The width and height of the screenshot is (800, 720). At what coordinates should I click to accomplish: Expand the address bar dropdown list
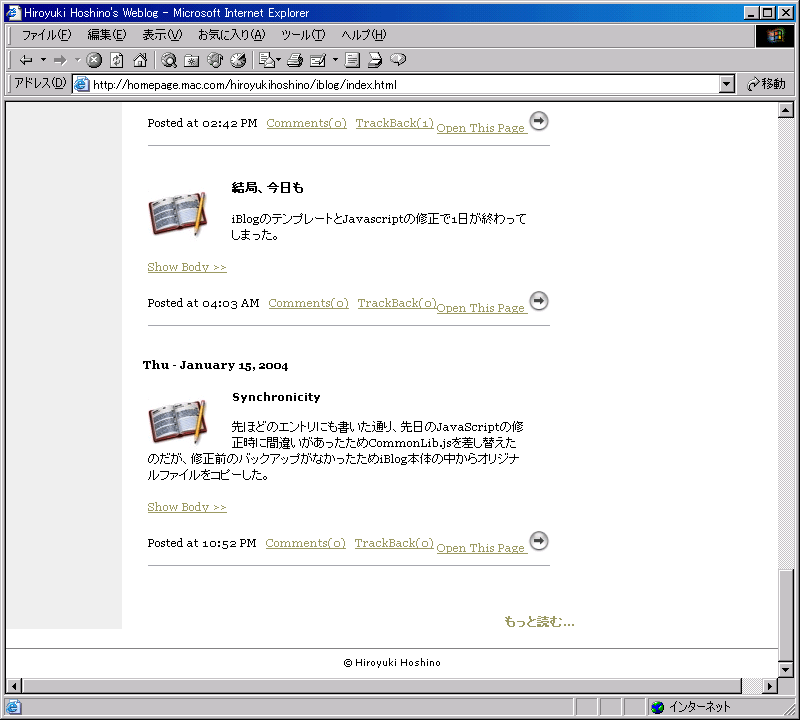click(727, 84)
